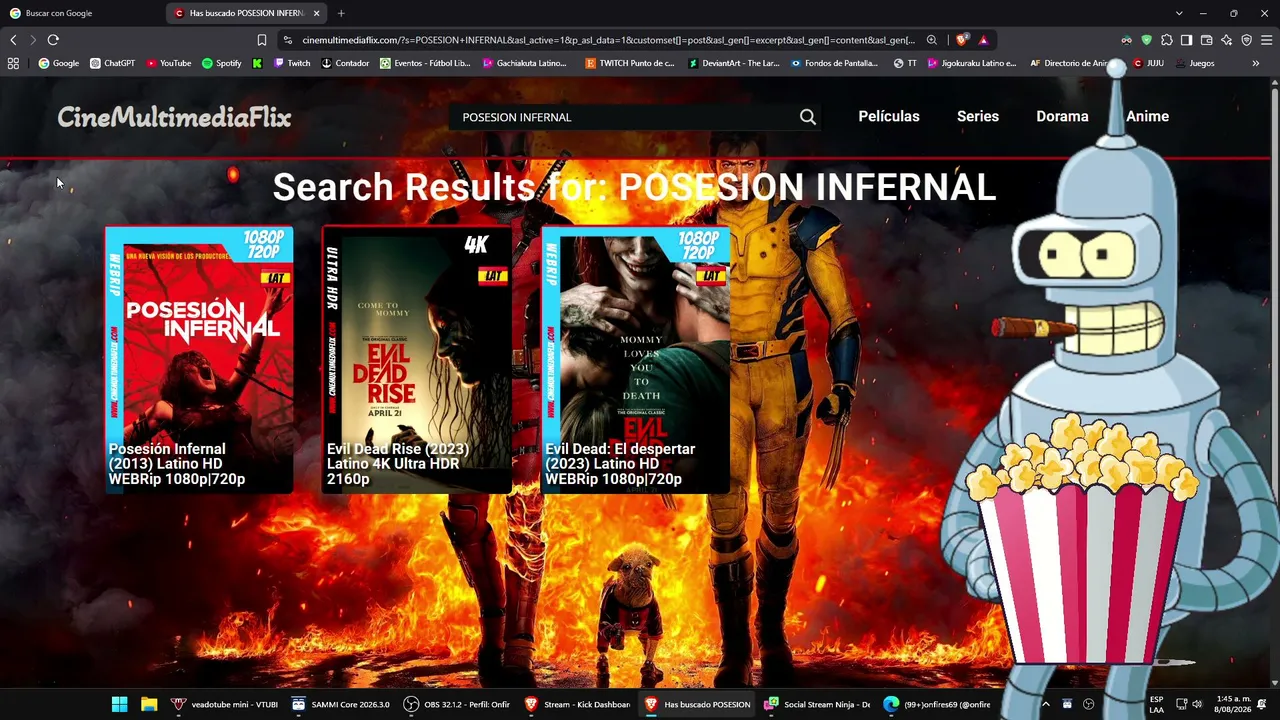Toggle the browser sidebar panel icon

[x=1186, y=40]
